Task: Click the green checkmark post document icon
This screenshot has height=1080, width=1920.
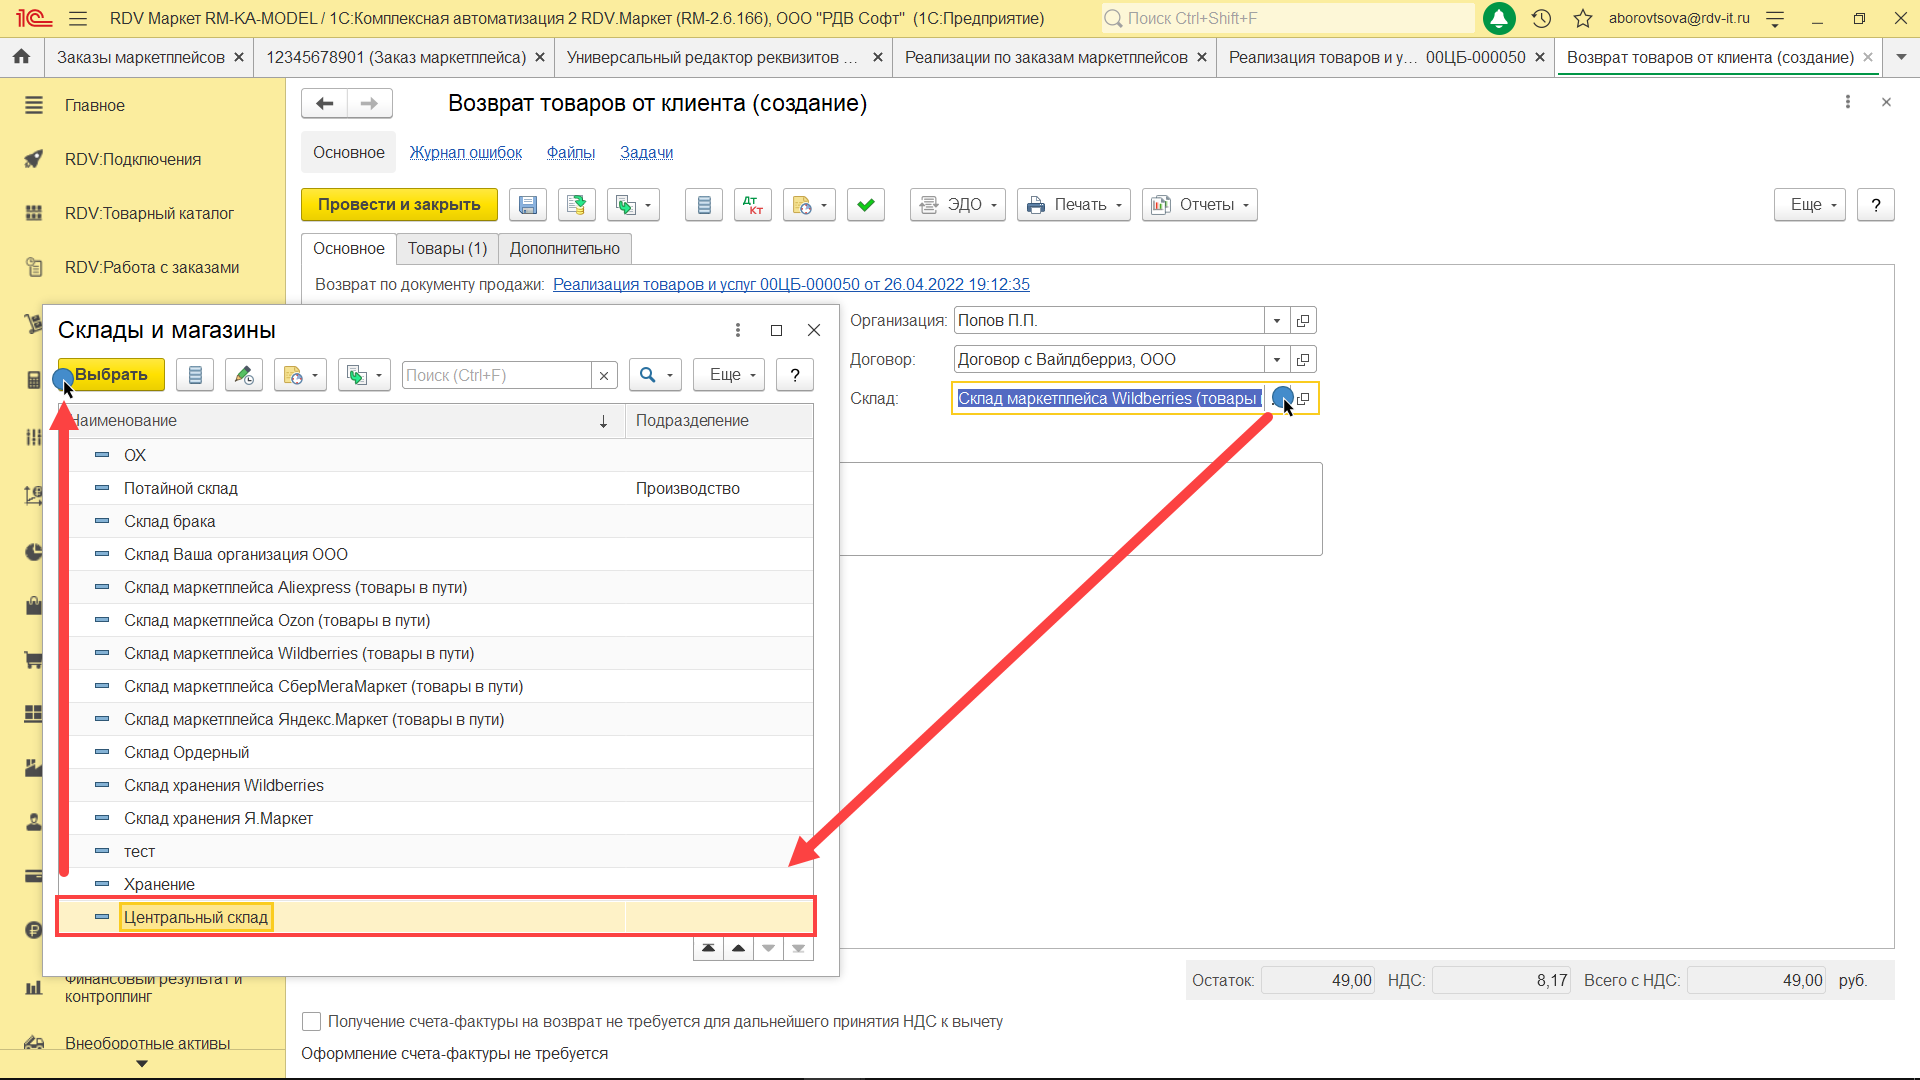Action: coord(865,205)
